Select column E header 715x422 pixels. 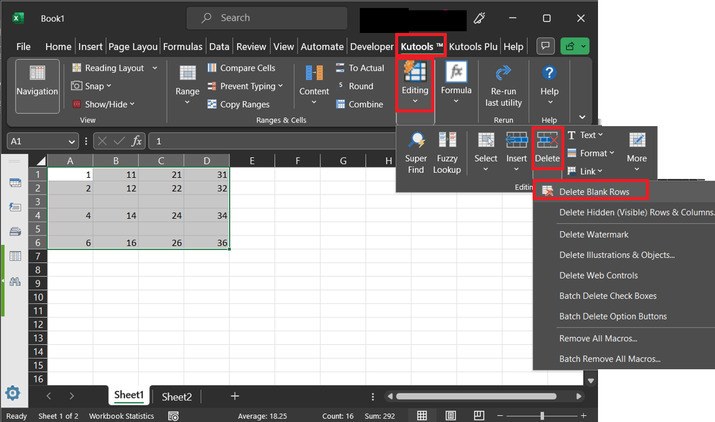point(252,161)
